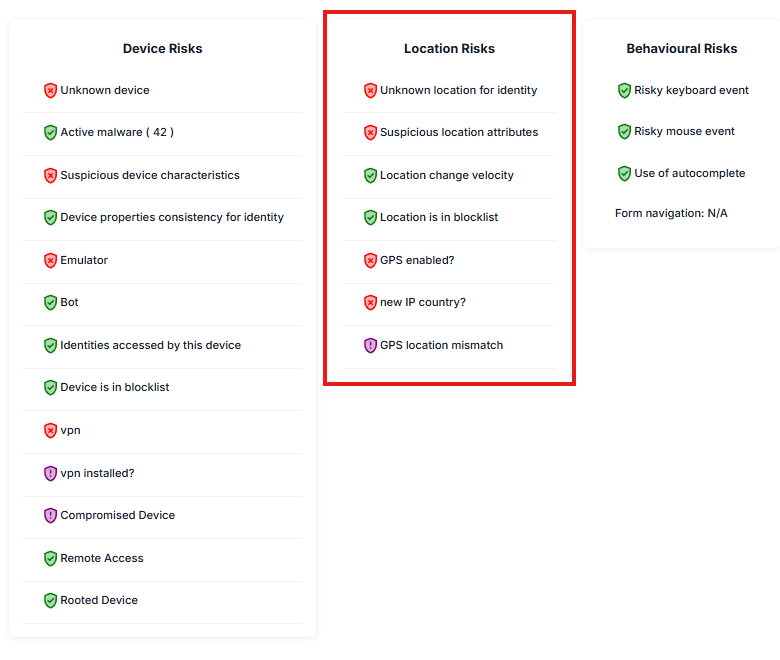
Task: Click the green shield beside Active malware
Action: pyautogui.click(x=50, y=132)
